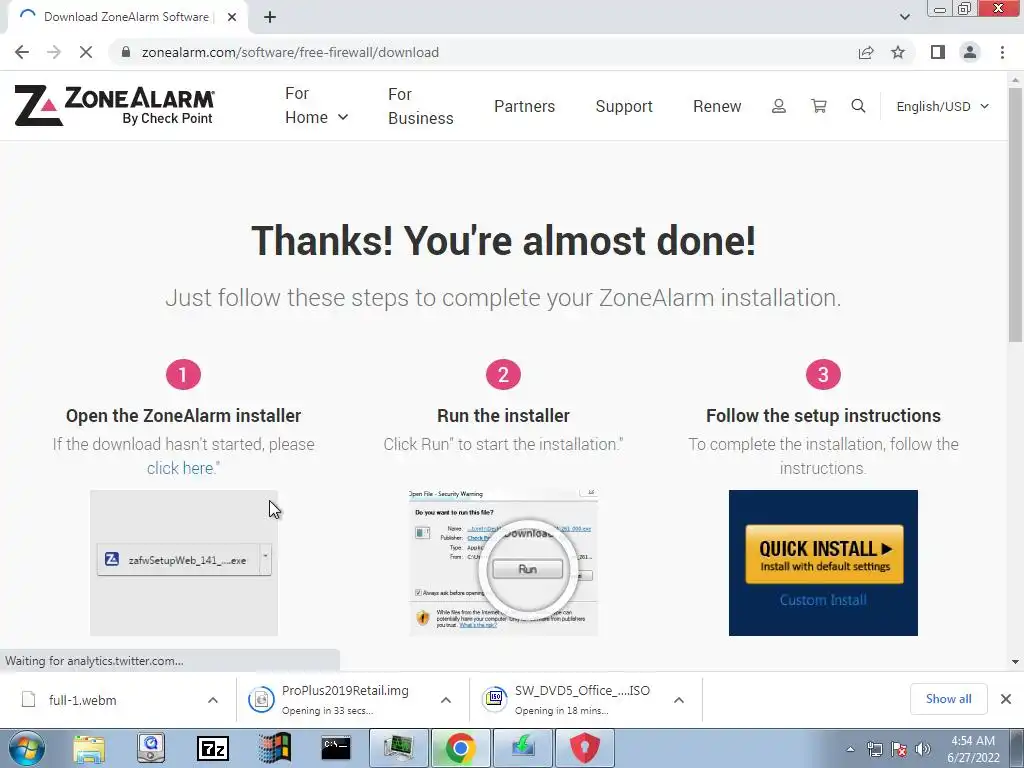Open the Partners menu item

pyautogui.click(x=524, y=106)
